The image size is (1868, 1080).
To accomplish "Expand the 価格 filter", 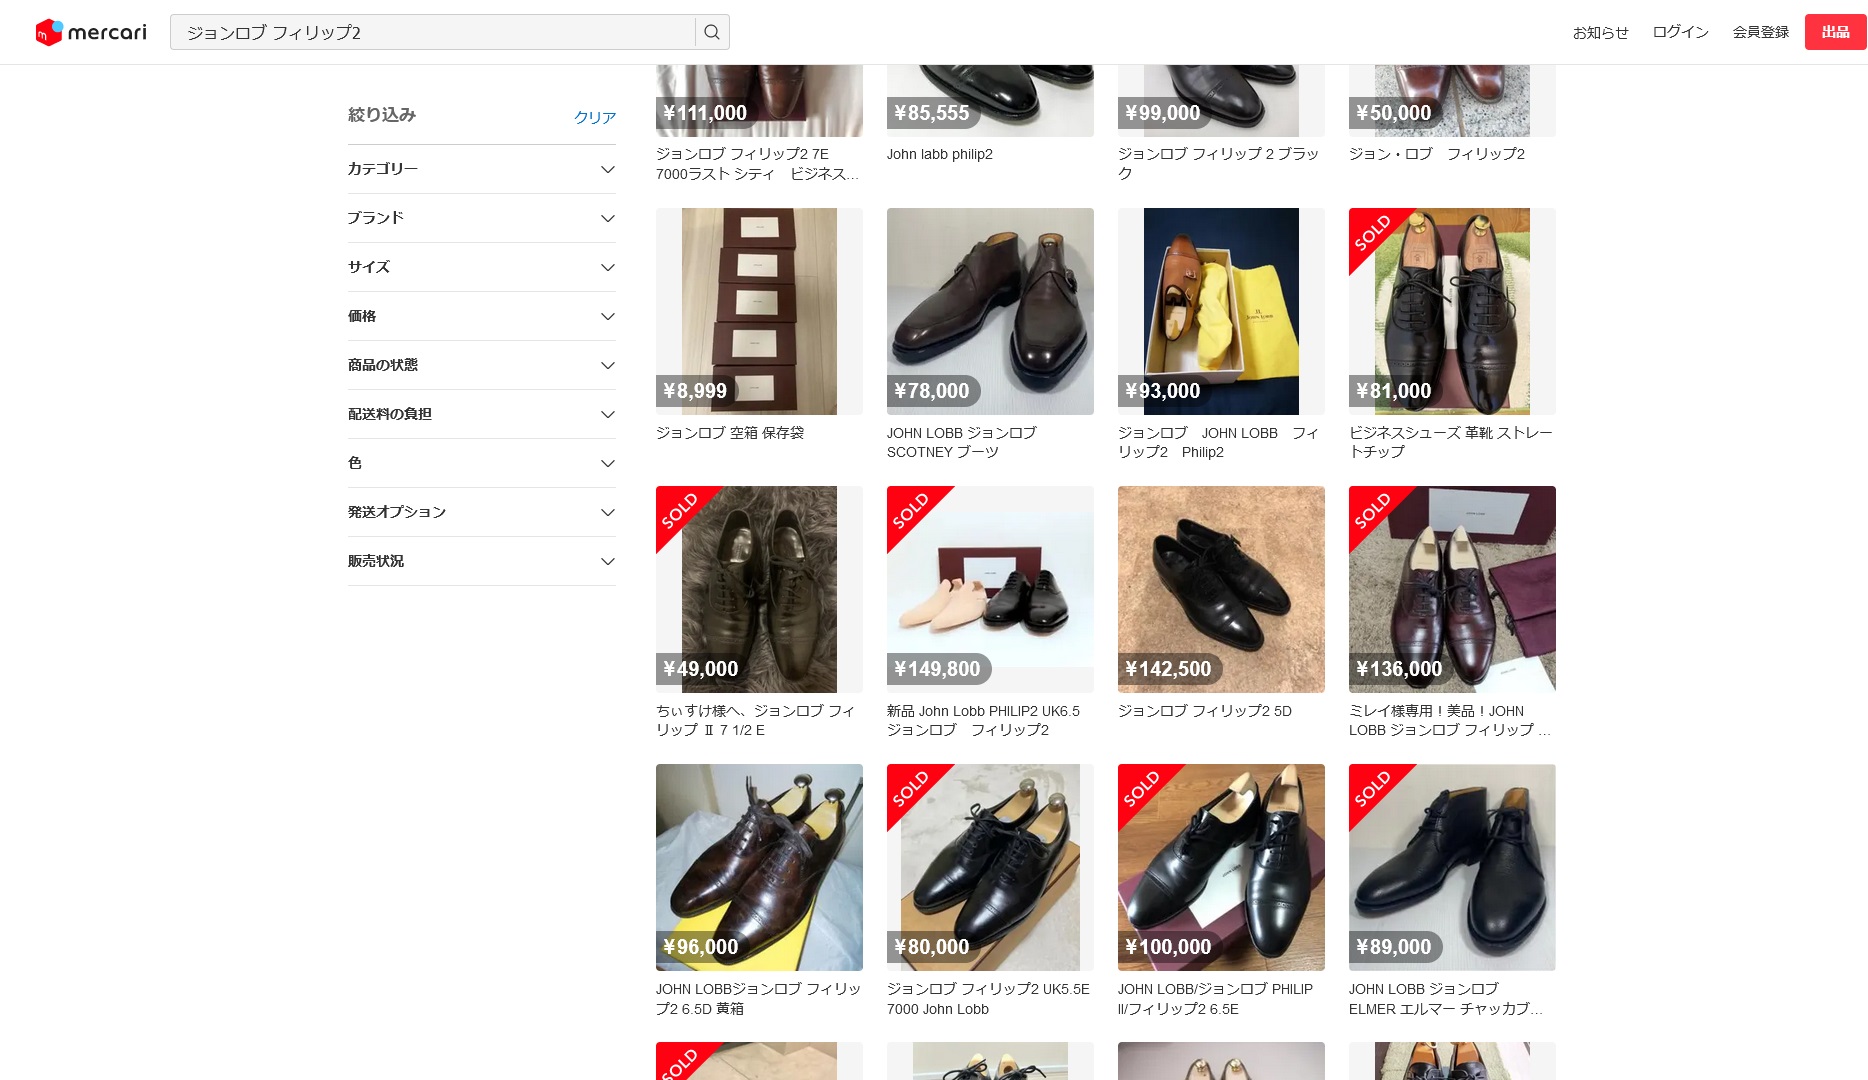I will [481, 316].
